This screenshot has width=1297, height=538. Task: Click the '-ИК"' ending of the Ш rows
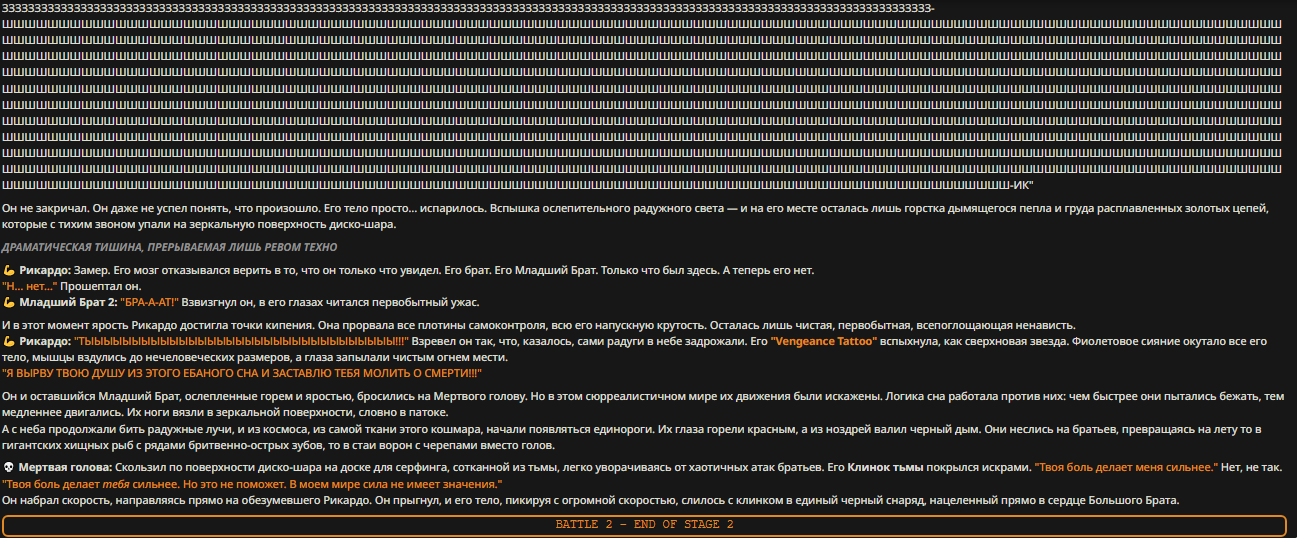(1022, 185)
